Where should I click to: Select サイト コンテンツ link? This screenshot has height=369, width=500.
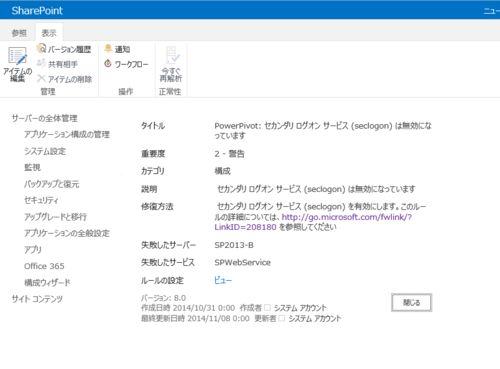click(37, 299)
